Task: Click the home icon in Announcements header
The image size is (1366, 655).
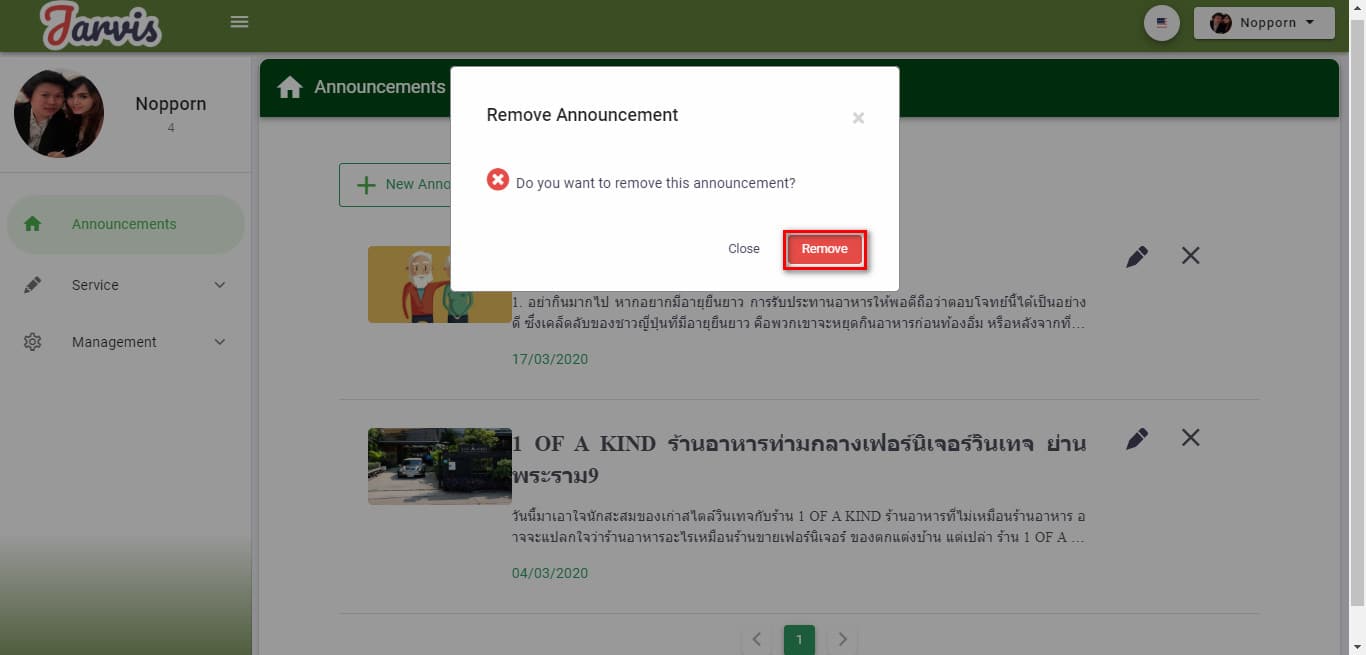Action: (x=290, y=88)
